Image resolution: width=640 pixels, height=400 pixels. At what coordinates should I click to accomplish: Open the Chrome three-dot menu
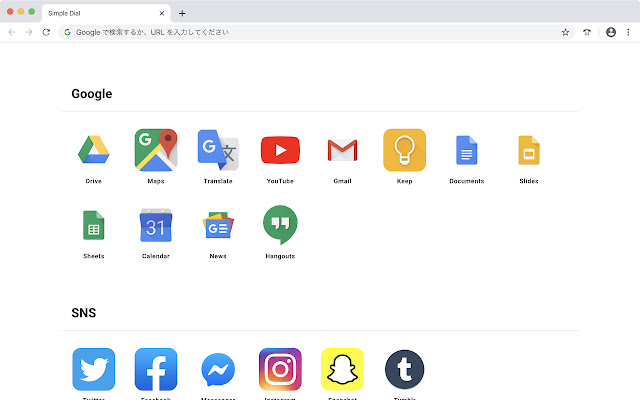tap(629, 32)
